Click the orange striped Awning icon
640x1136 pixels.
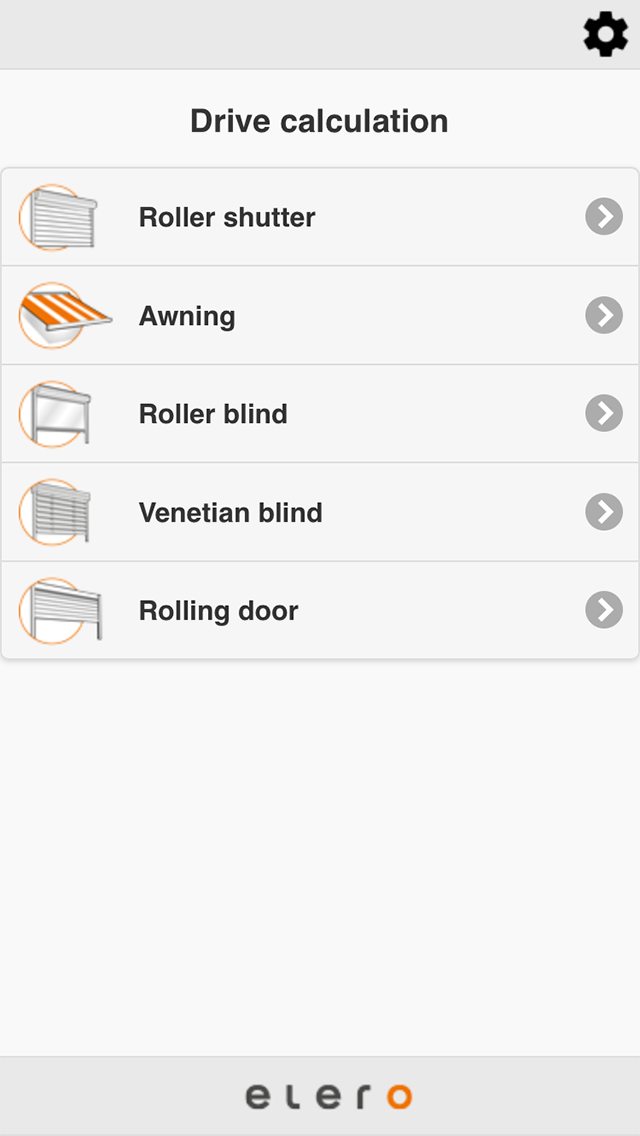tap(65, 315)
